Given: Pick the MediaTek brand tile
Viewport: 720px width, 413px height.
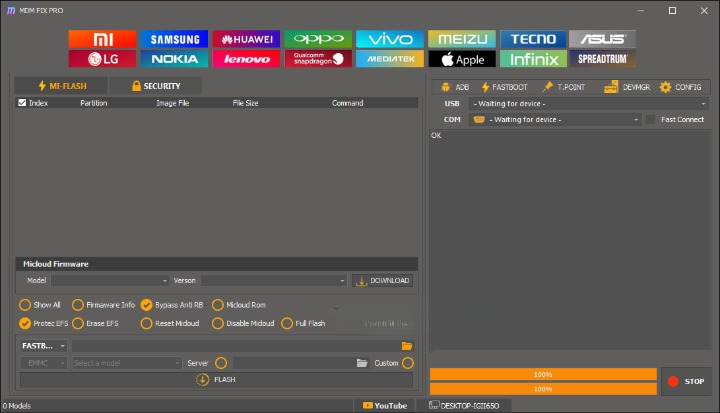Looking at the screenshot, I should pyautogui.click(x=389, y=58).
